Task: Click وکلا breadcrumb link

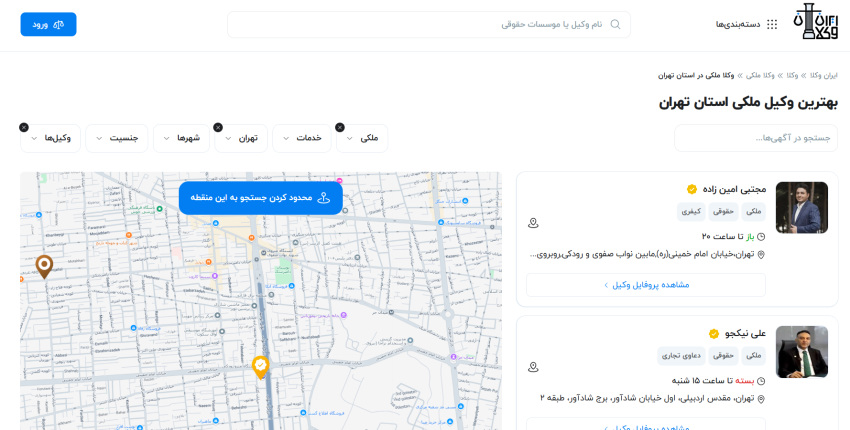Action: point(792,75)
